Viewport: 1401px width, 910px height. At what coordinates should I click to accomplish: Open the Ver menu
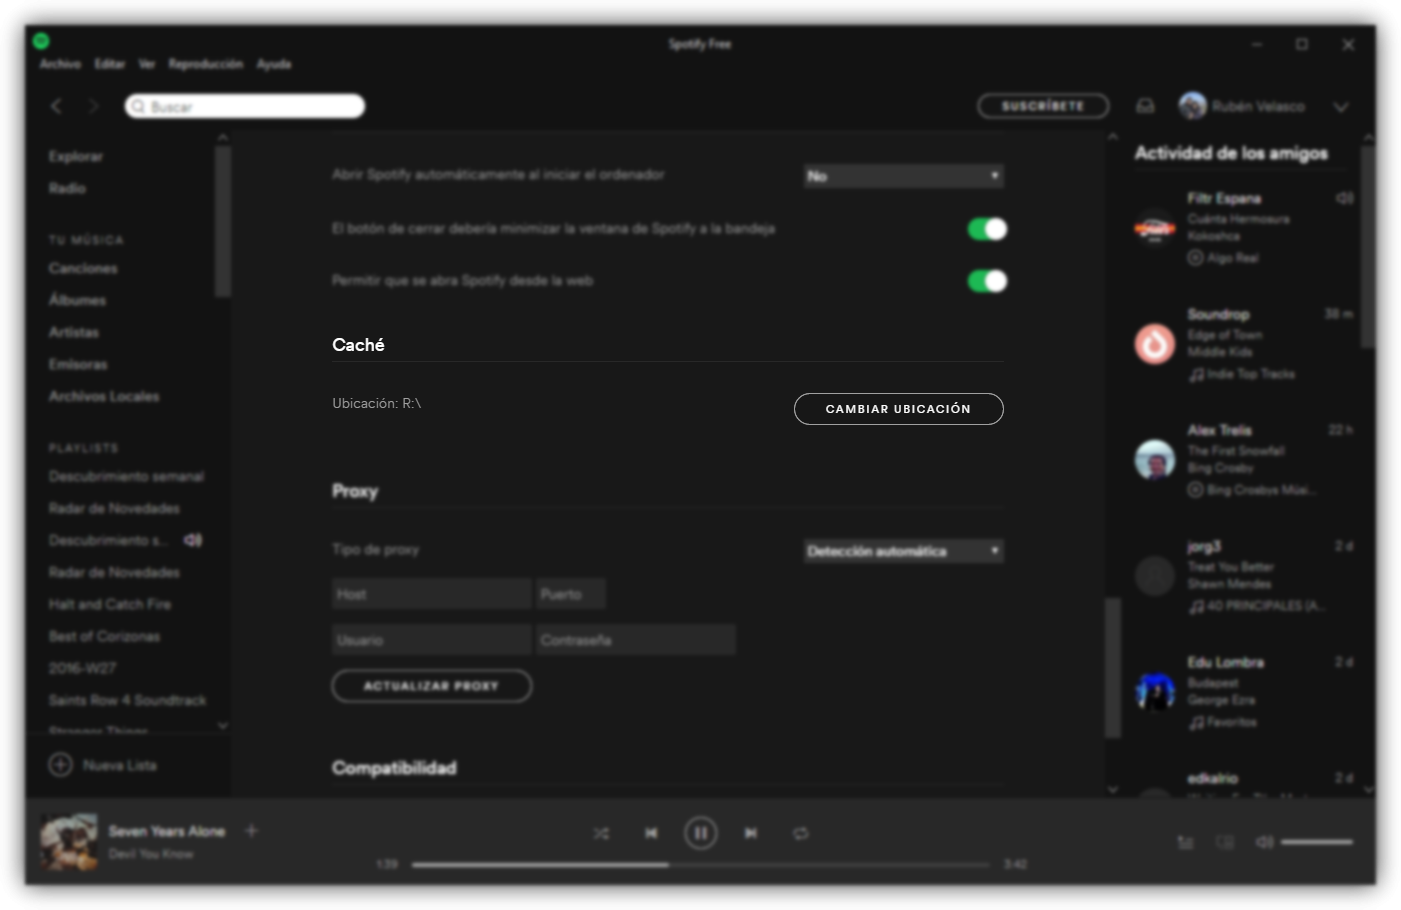[x=147, y=64]
